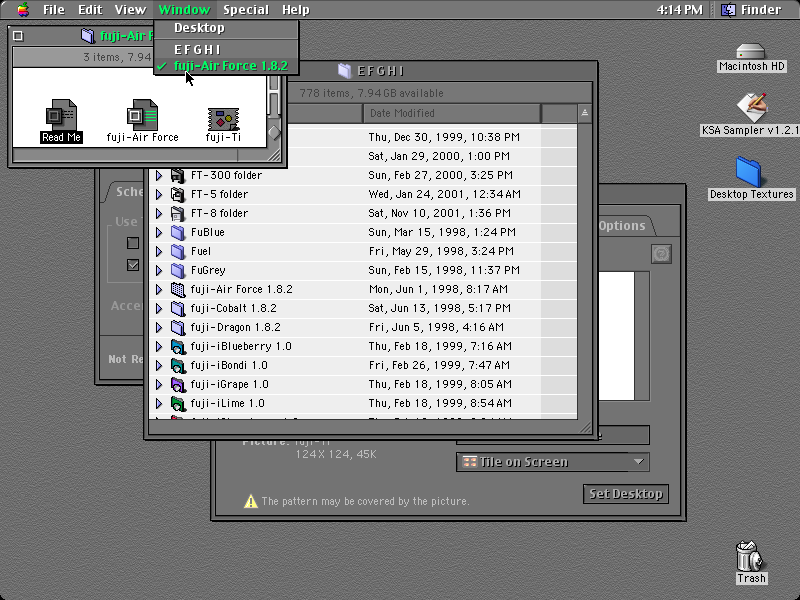Select the FuBlue folder icon
Image resolution: width=800 pixels, height=600 pixels.
[178, 233]
